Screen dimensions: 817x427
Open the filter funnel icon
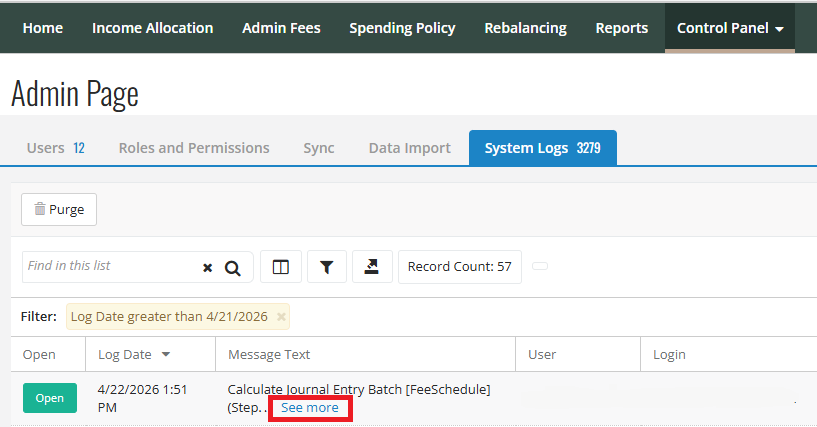[x=327, y=267]
